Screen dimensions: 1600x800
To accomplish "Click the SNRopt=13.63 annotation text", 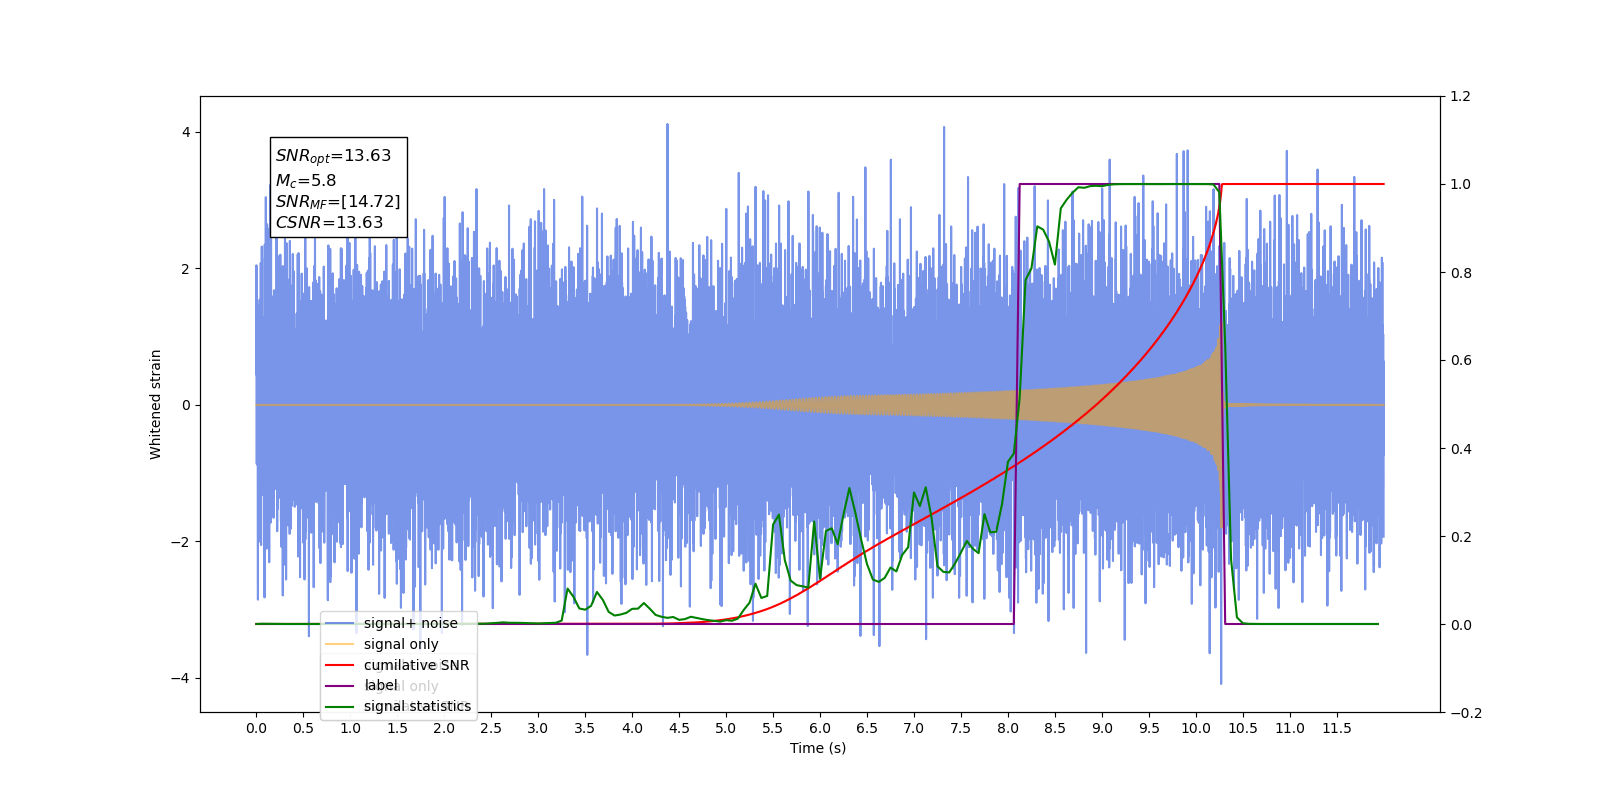I will click(x=333, y=156).
